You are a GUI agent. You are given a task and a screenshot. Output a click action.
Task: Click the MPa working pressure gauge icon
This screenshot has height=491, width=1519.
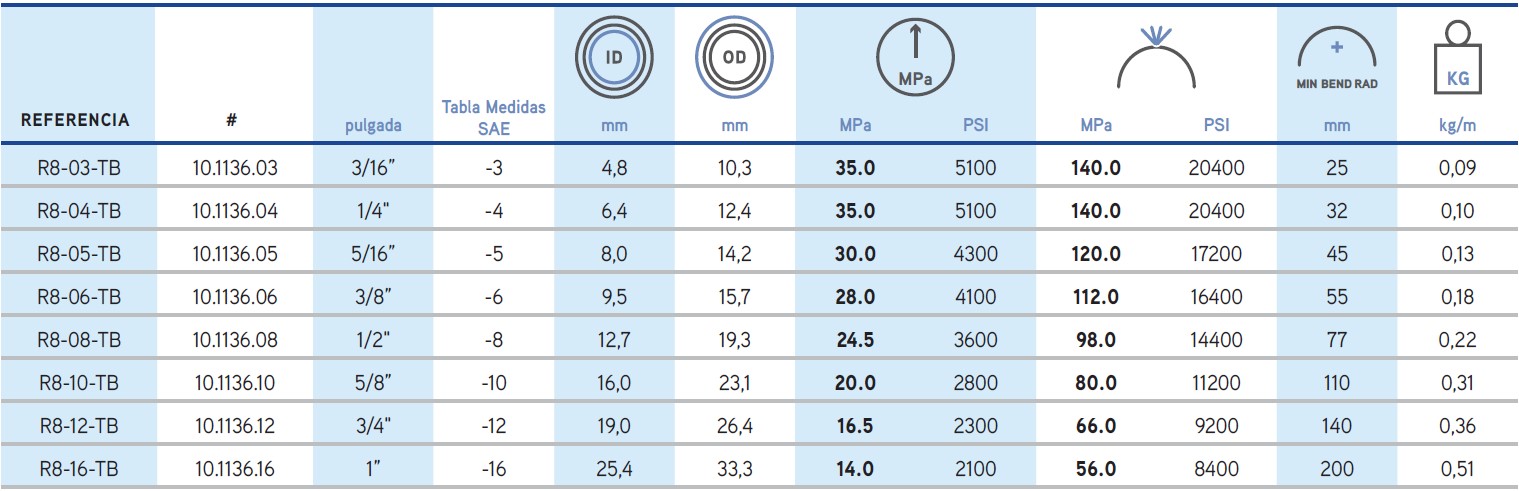(915, 61)
